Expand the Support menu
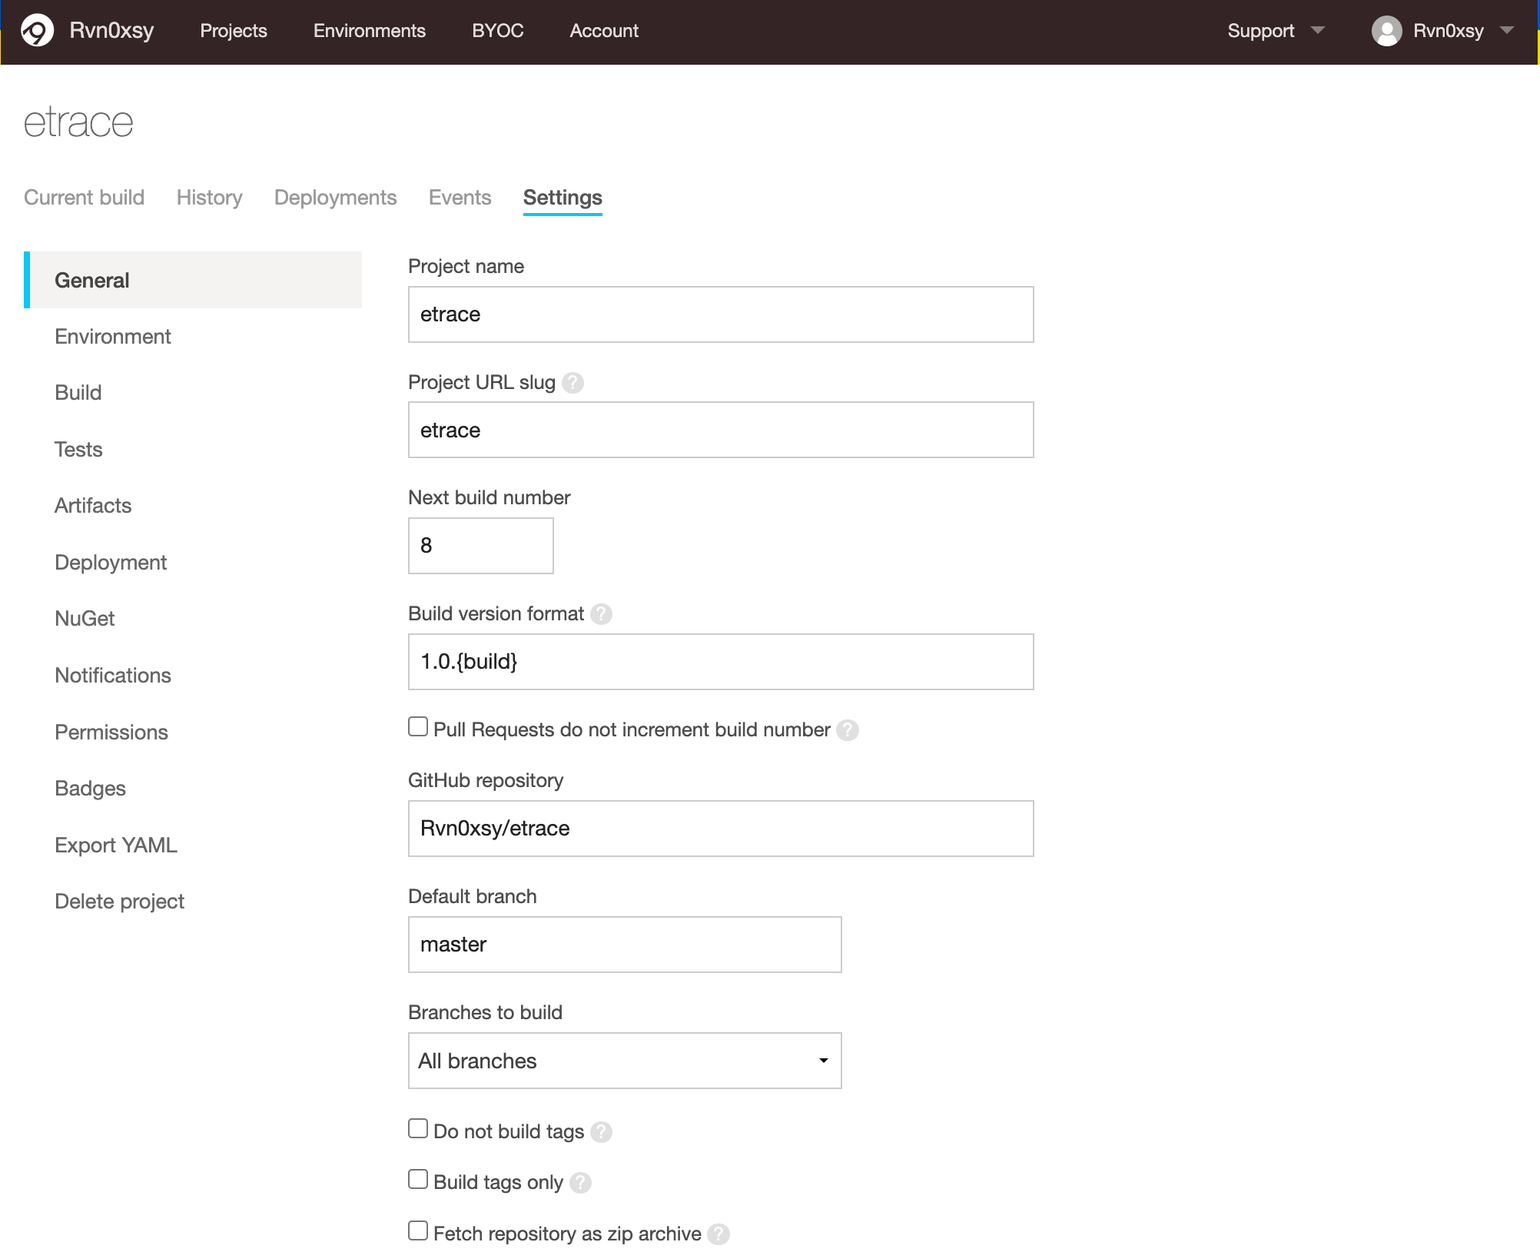1540x1256 pixels. point(1275,31)
